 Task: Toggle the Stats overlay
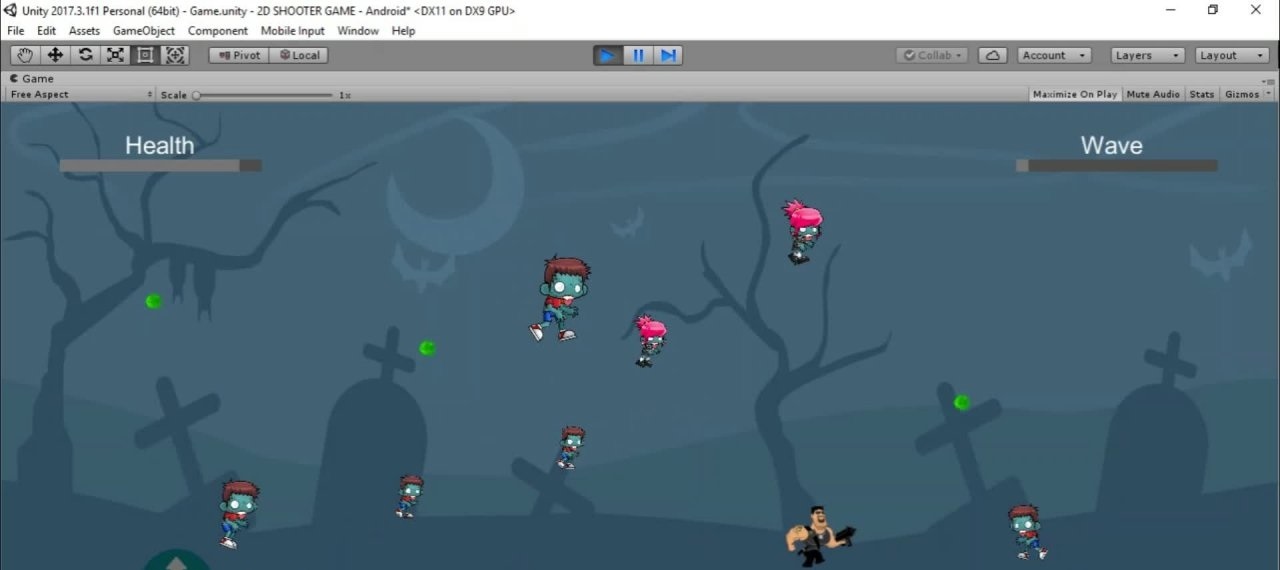[1202, 94]
